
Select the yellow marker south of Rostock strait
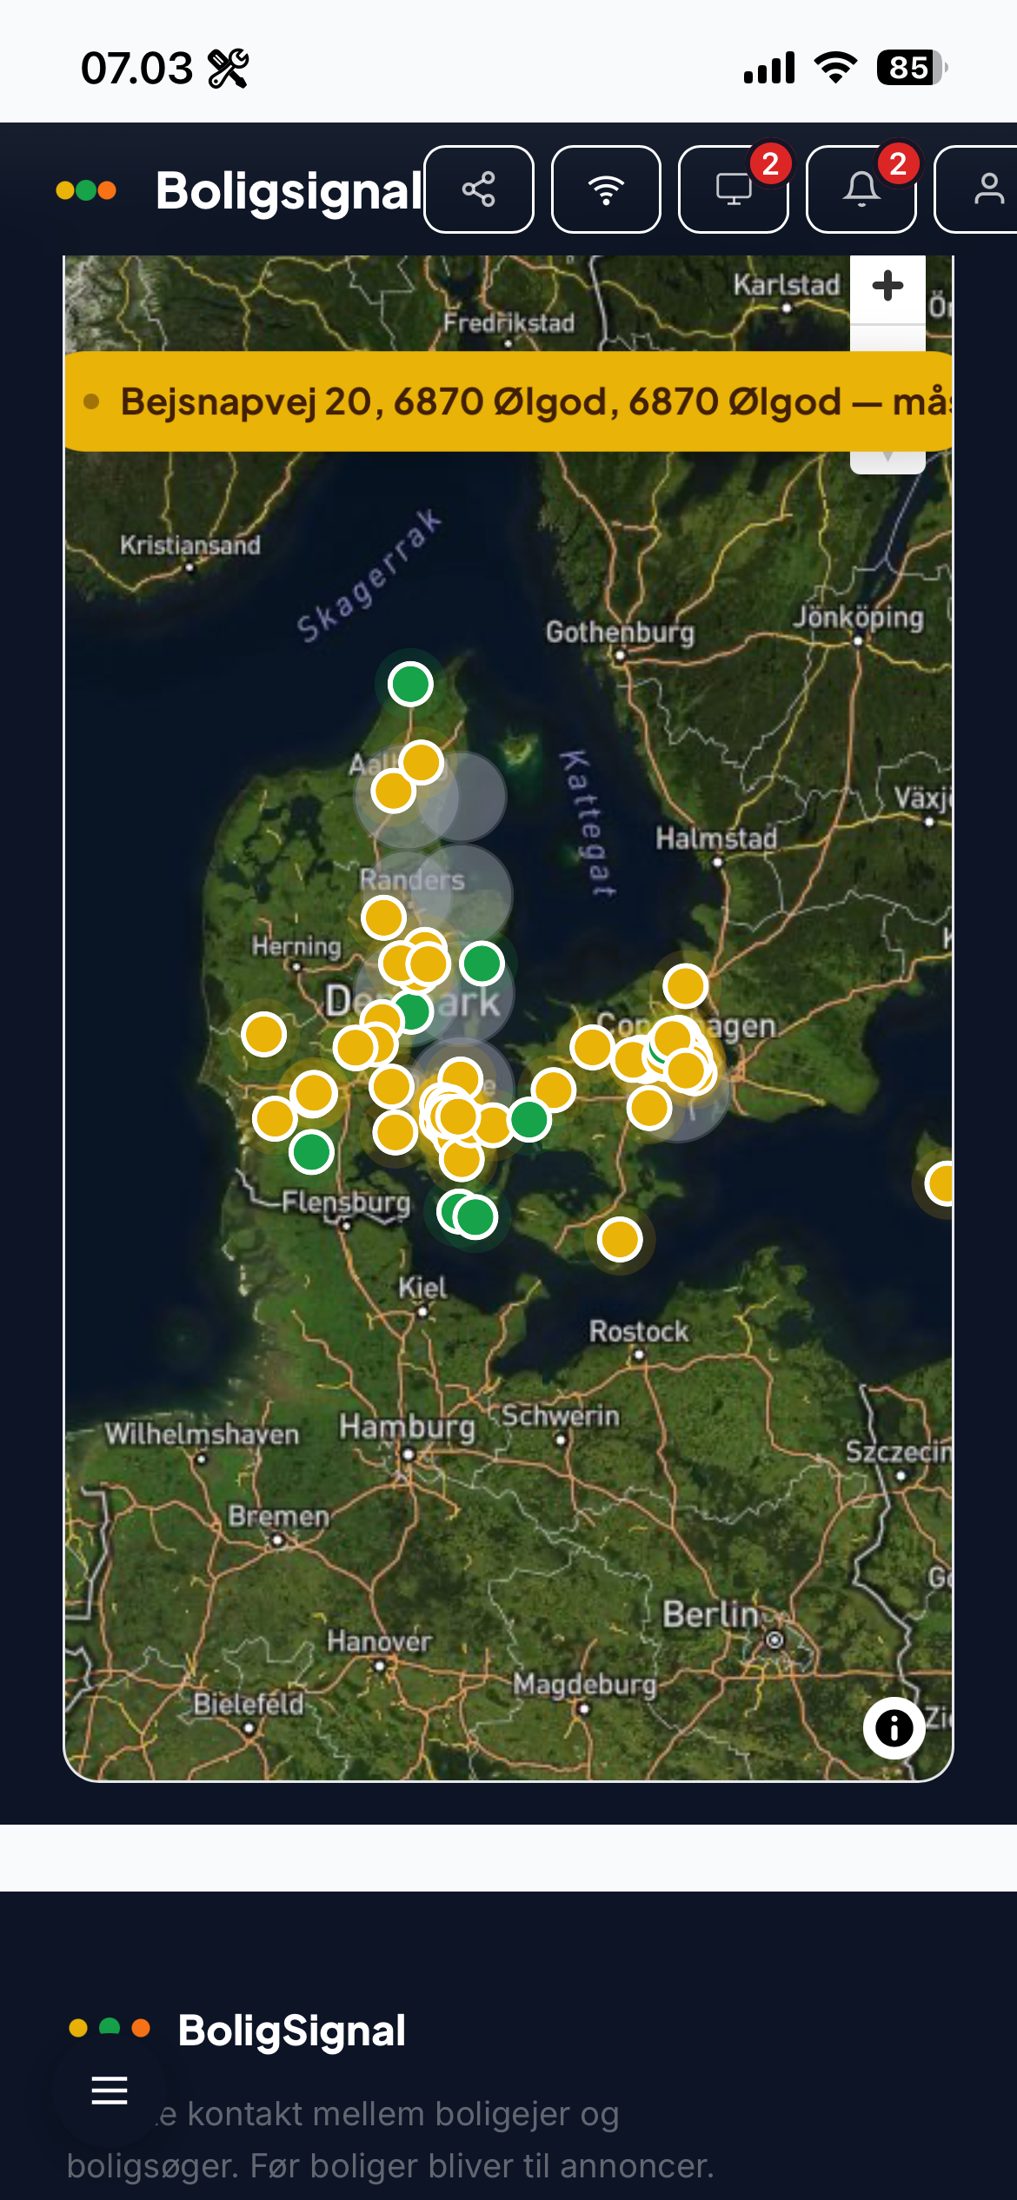(x=619, y=1239)
